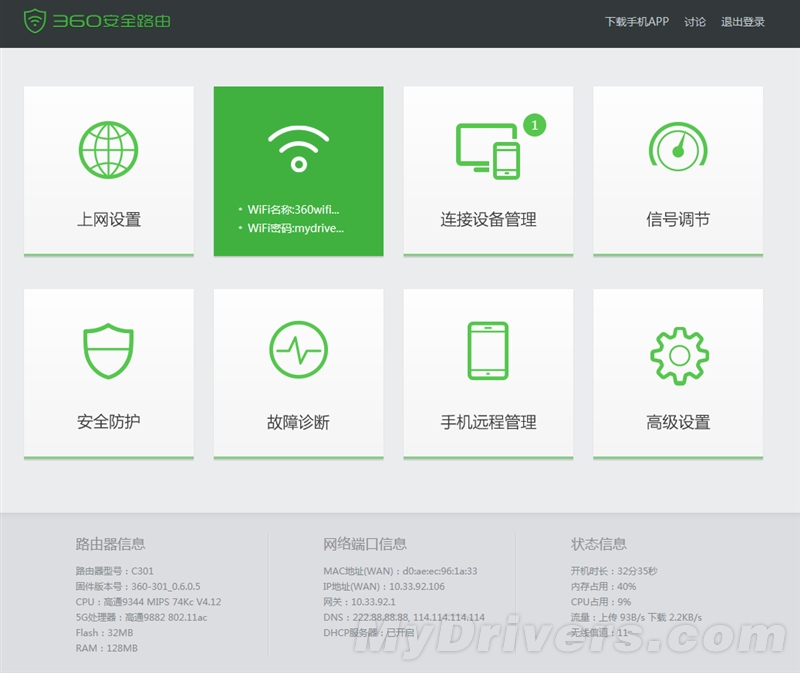800x673 pixels.
Task: Open the 安全防护 tile label
Action: click(x=109, y=422)
